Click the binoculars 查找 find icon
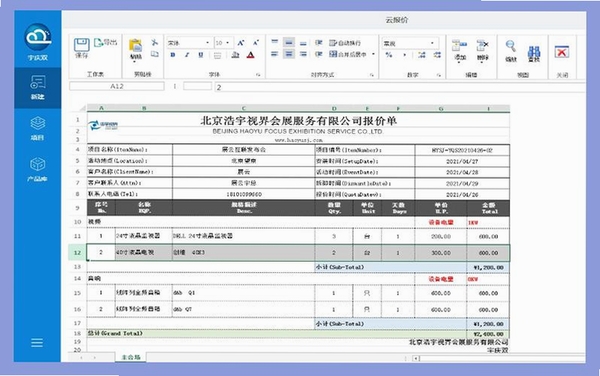This screenshot has height=376, width=600. (x=534, y=54)
